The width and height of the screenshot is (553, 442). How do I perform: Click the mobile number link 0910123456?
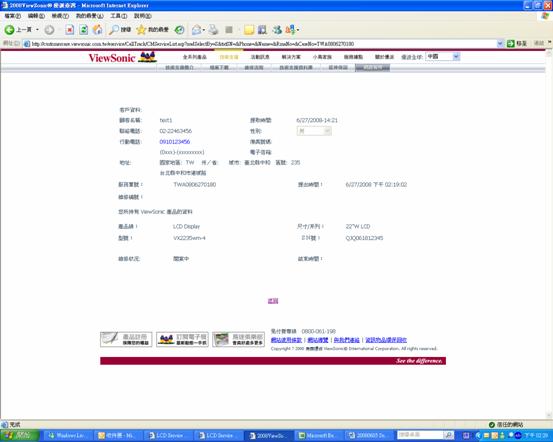175,142
